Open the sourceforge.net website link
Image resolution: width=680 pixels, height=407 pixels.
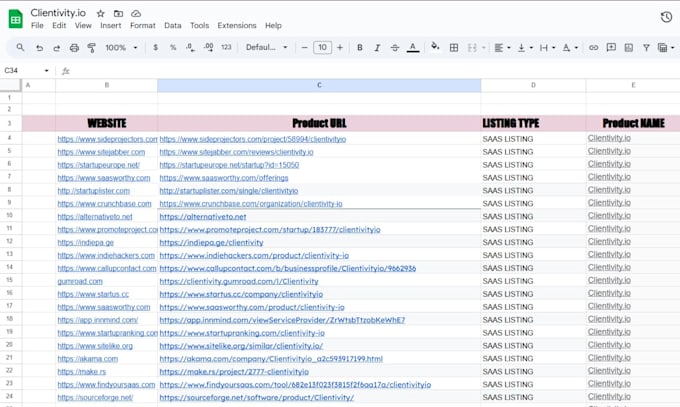(x=95, y=397)
